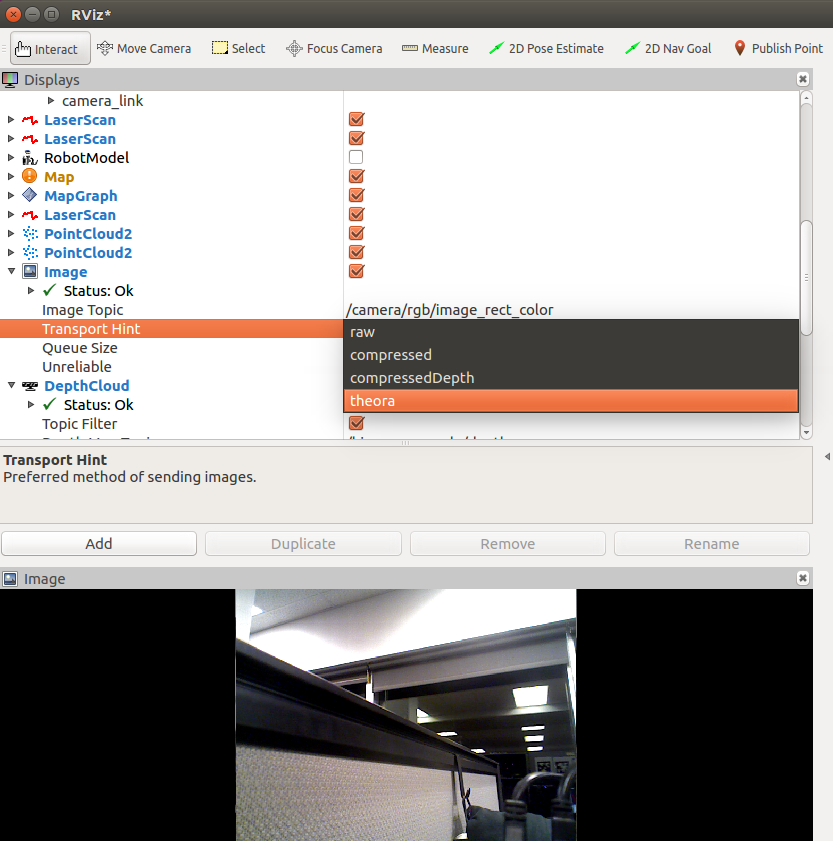
Task: Uncheck the Map display checkbox
Action: coord(356,177)
